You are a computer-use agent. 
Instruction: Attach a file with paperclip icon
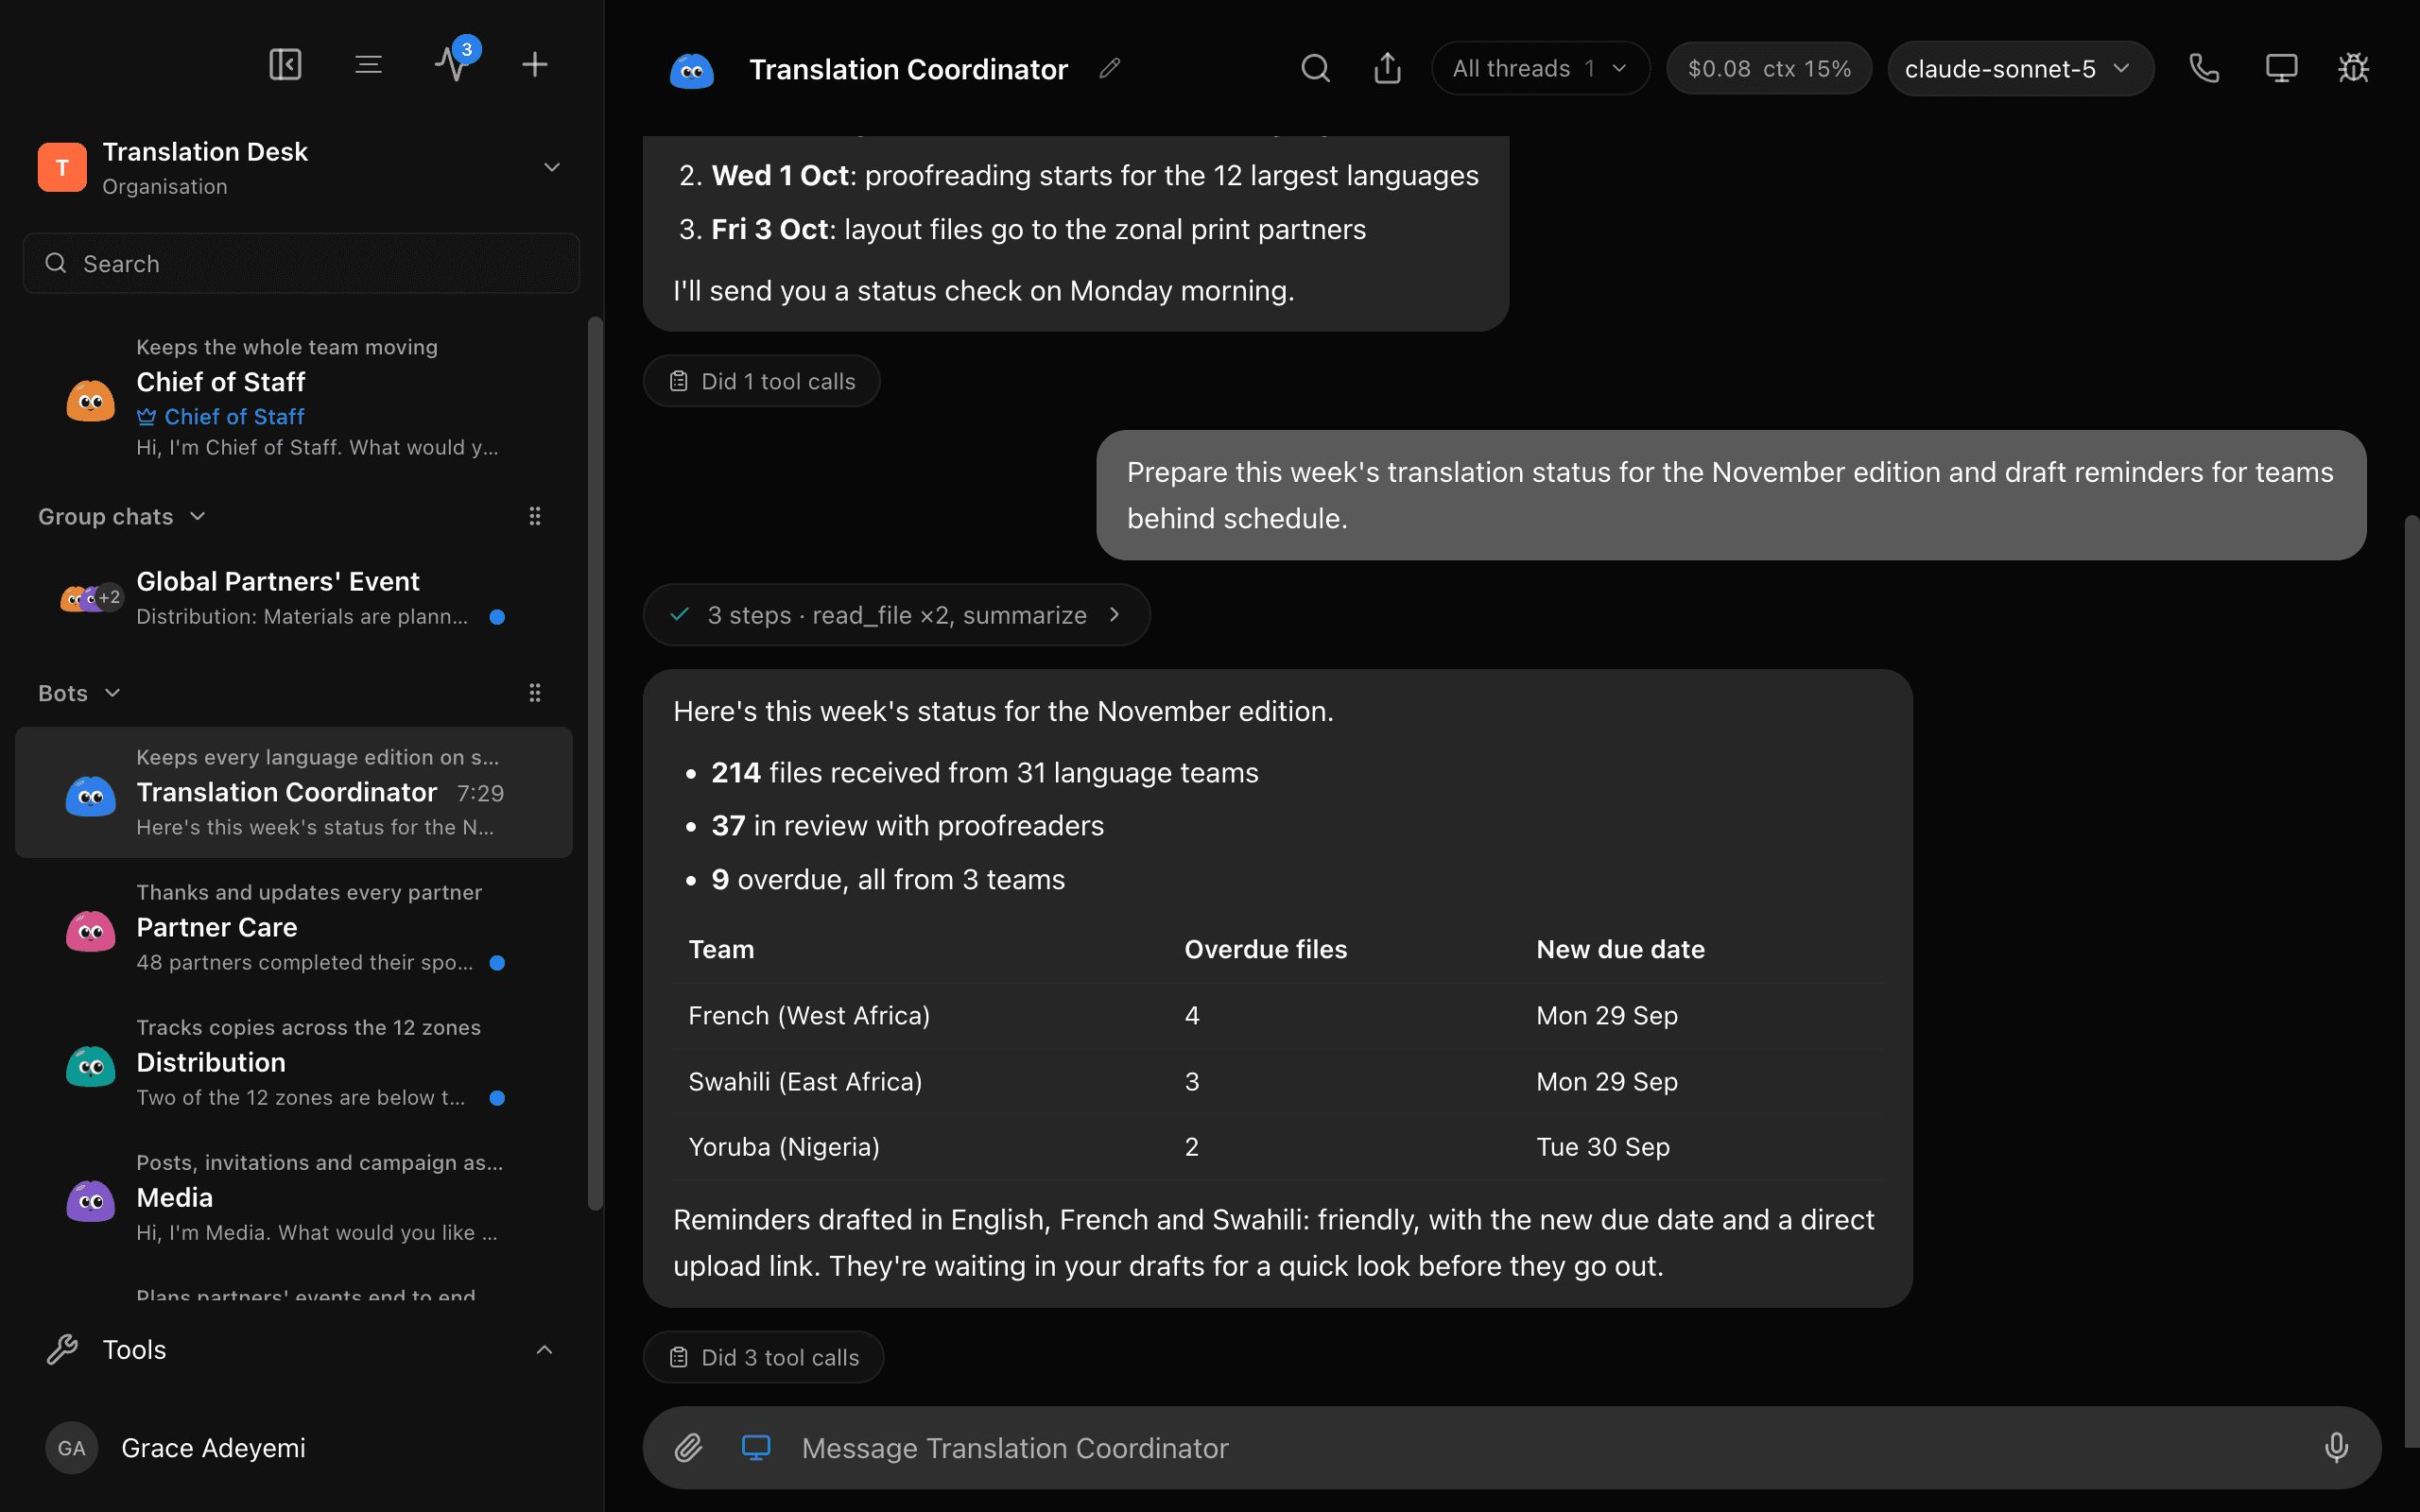[688, 1447]
